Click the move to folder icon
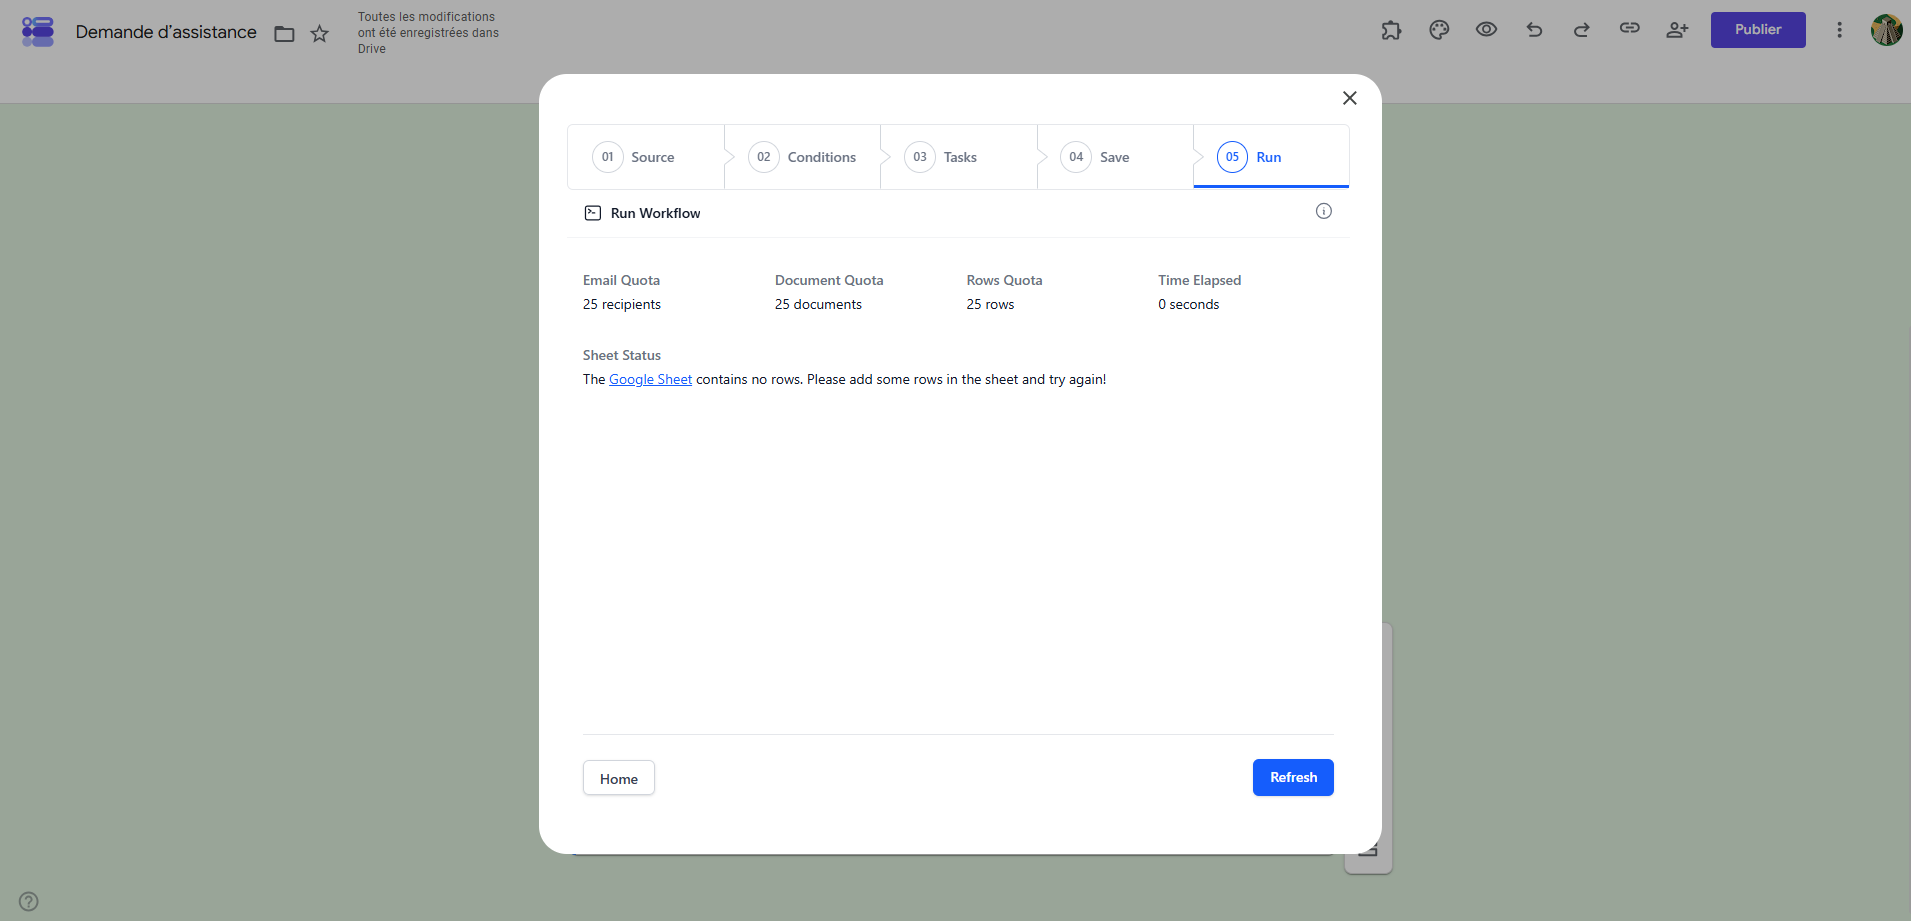 point(284,34)
